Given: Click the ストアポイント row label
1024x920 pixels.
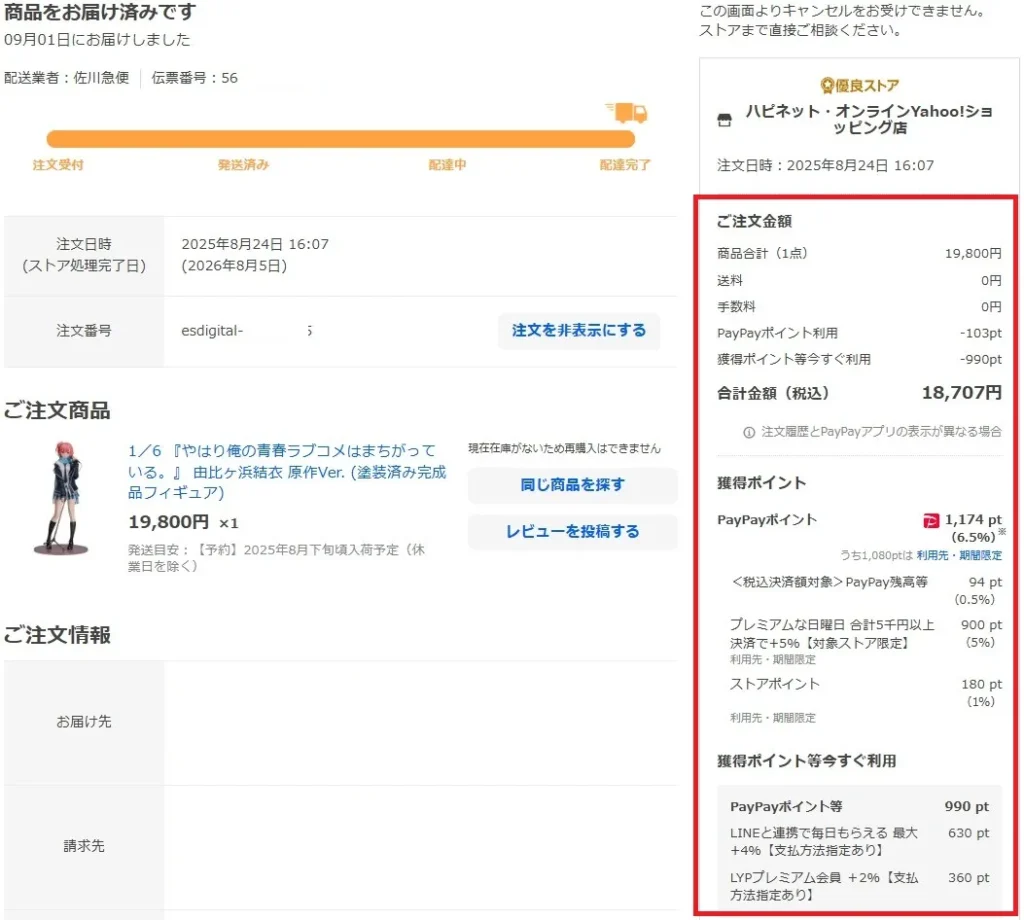Looking at the screenshot, I should pyautogui.click(x=775, y=684).
